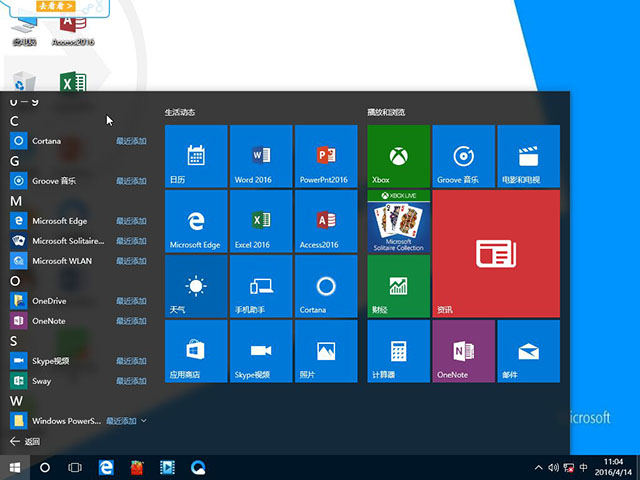
Task: Toggle Task View from the taskbar
Action: pos(75,467)
